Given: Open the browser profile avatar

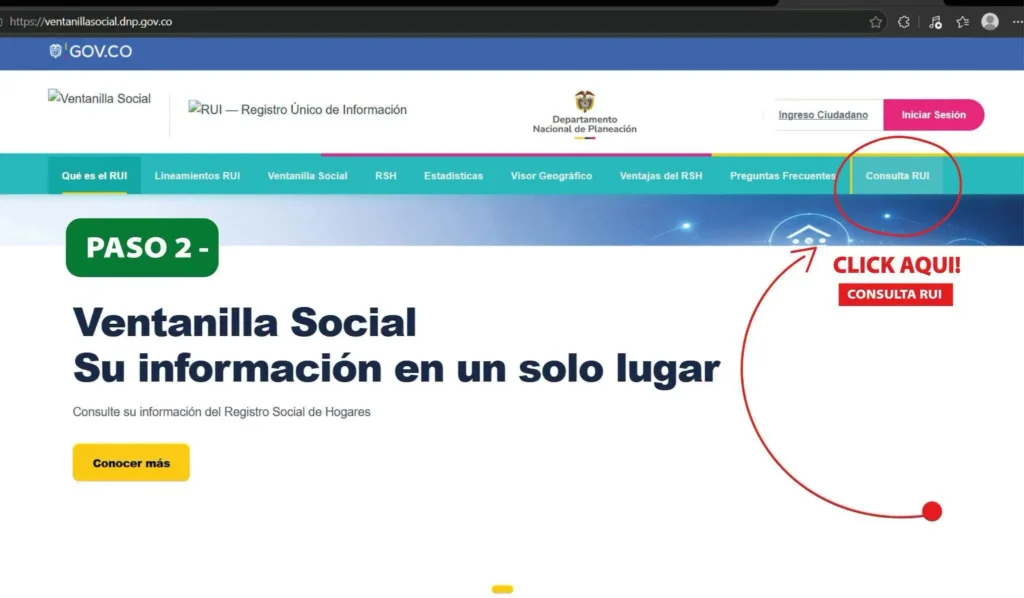Looking at the screenshot, I should click(990, 22).
